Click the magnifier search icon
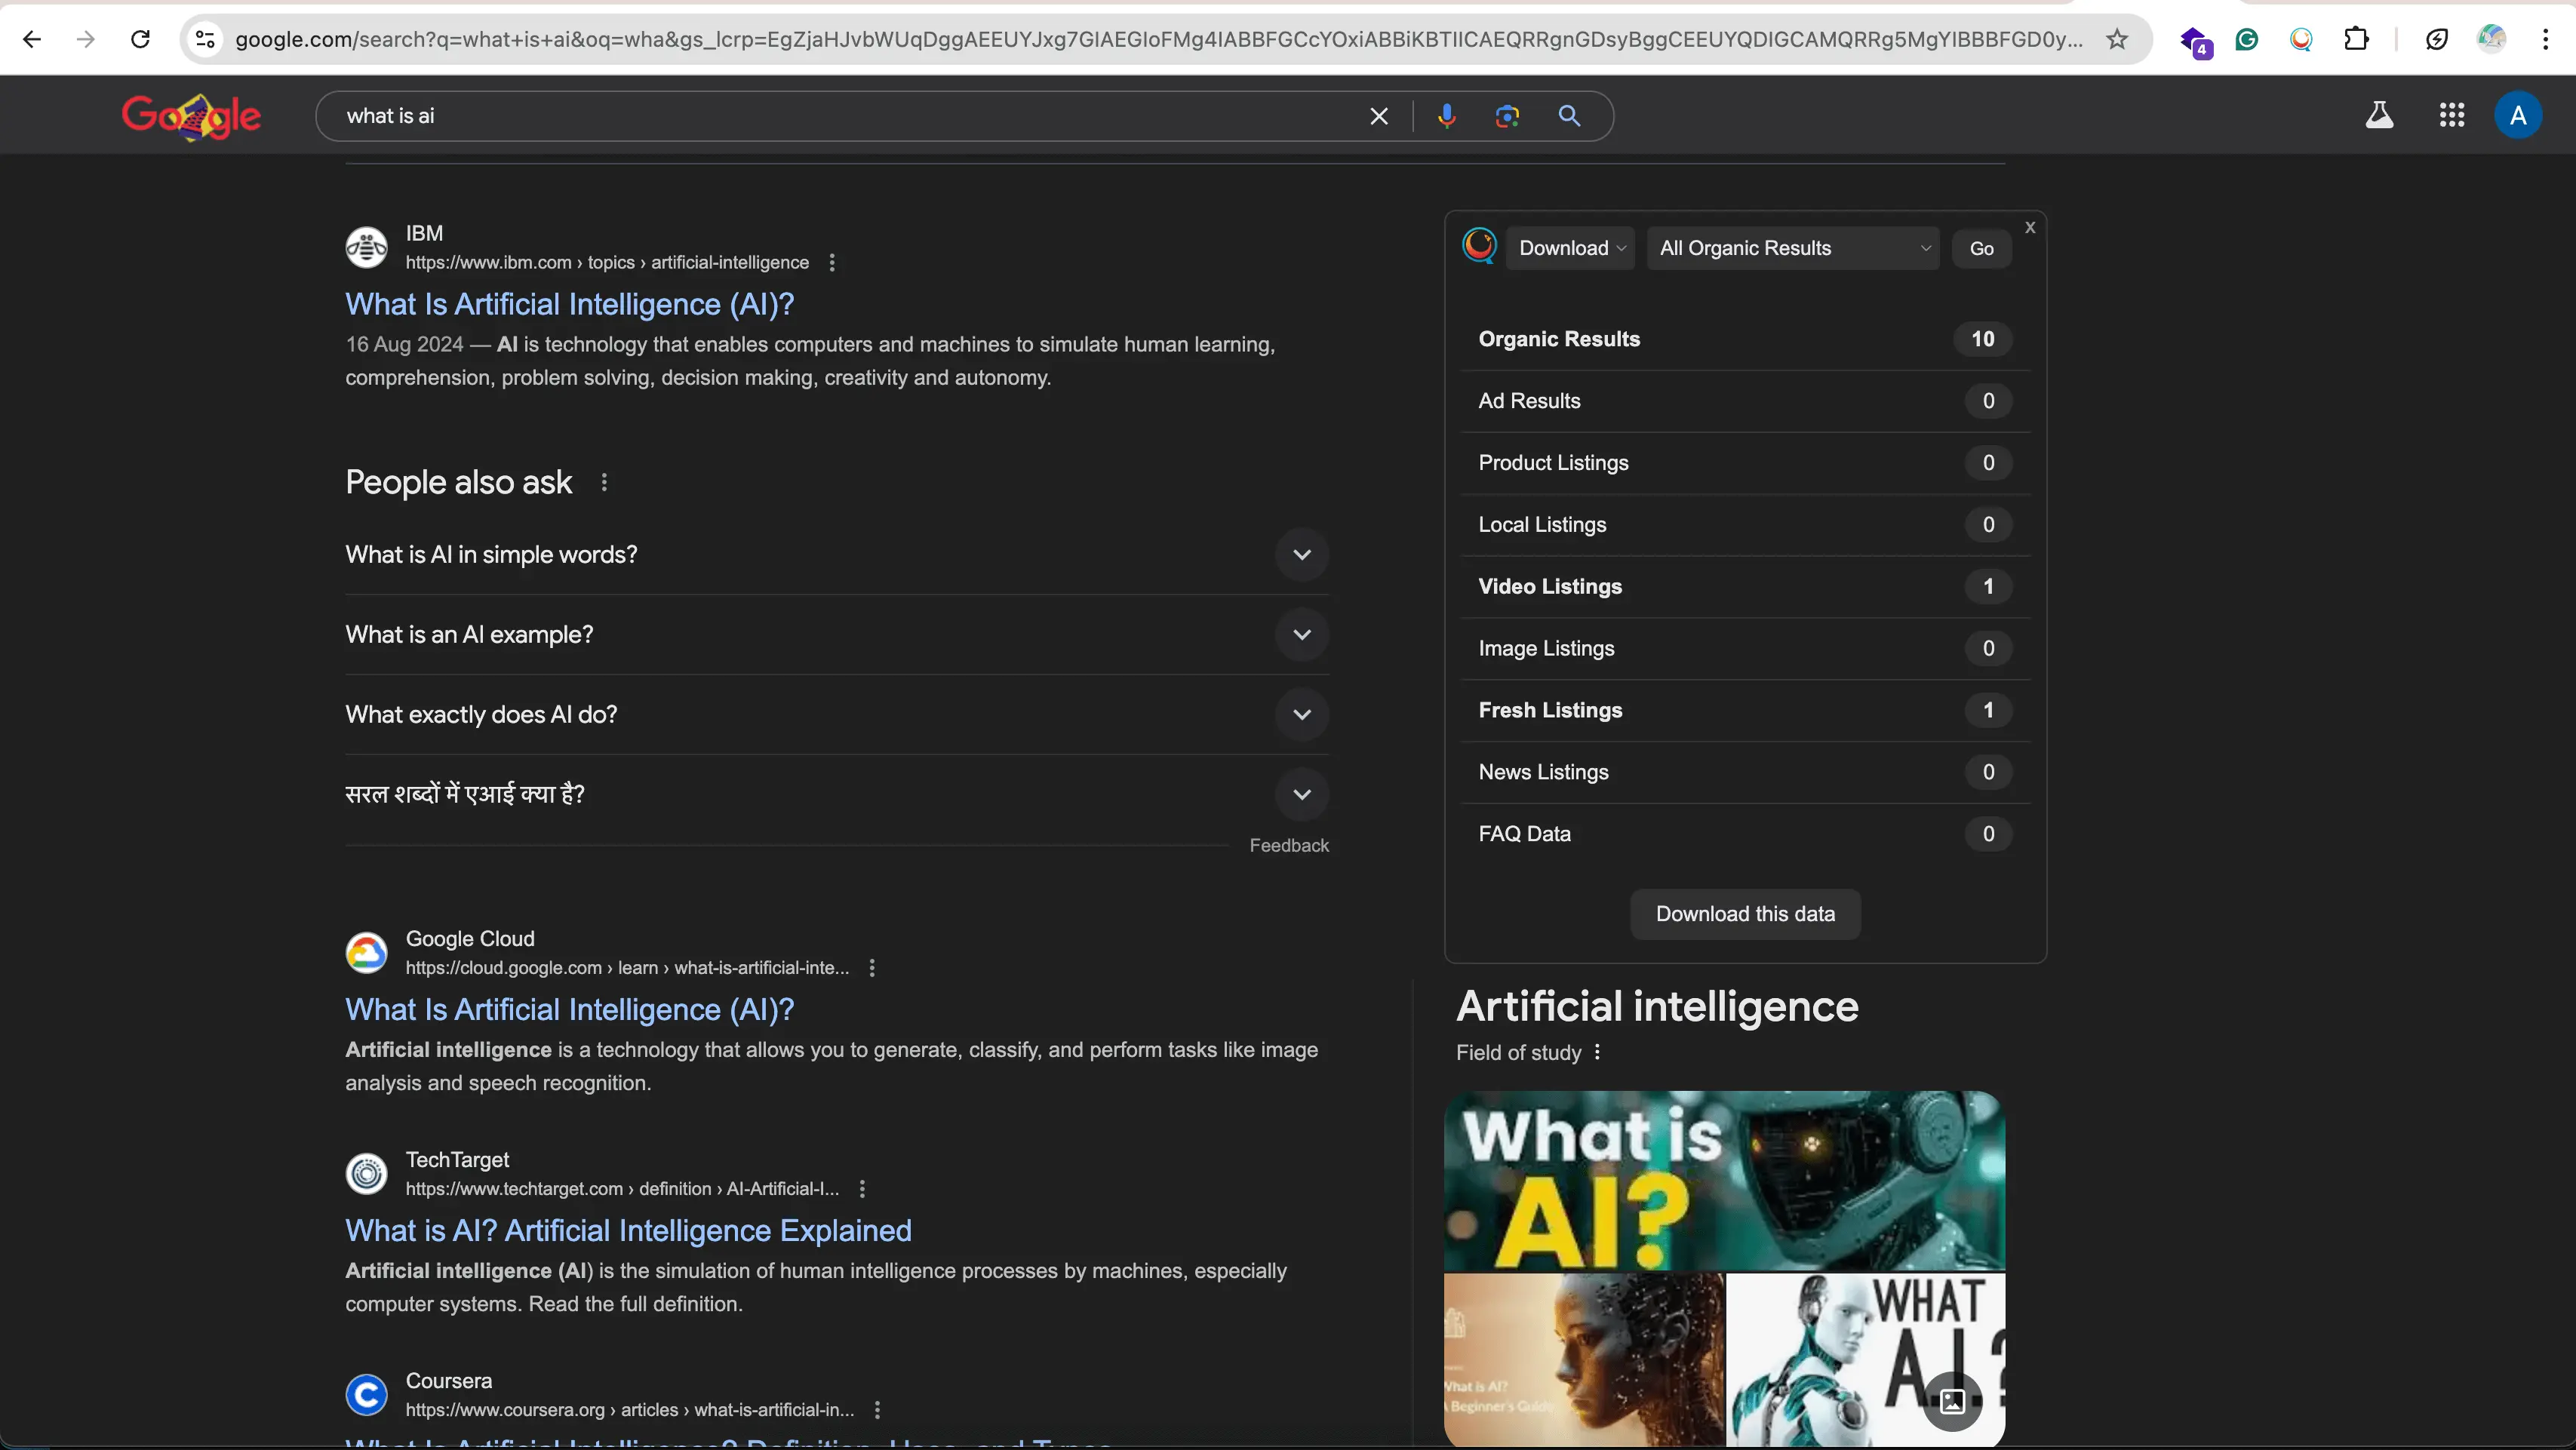This screenshot has height=1450, width=2576. click(1569, 116)
